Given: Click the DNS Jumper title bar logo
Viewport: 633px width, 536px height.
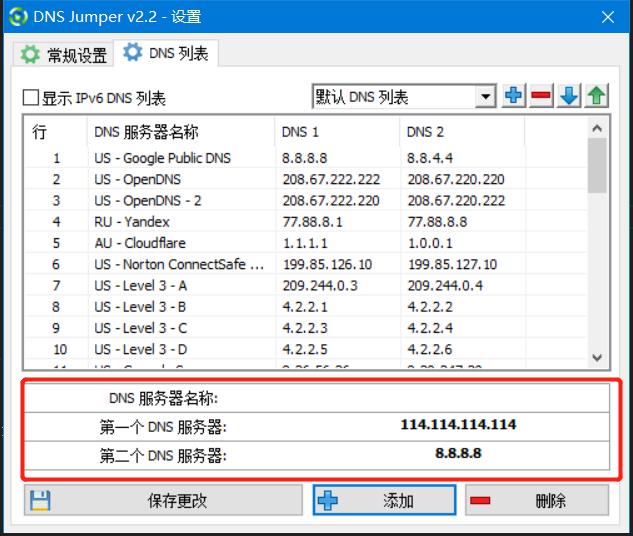Looking at the screenshot, I should [x=18, y=17].
